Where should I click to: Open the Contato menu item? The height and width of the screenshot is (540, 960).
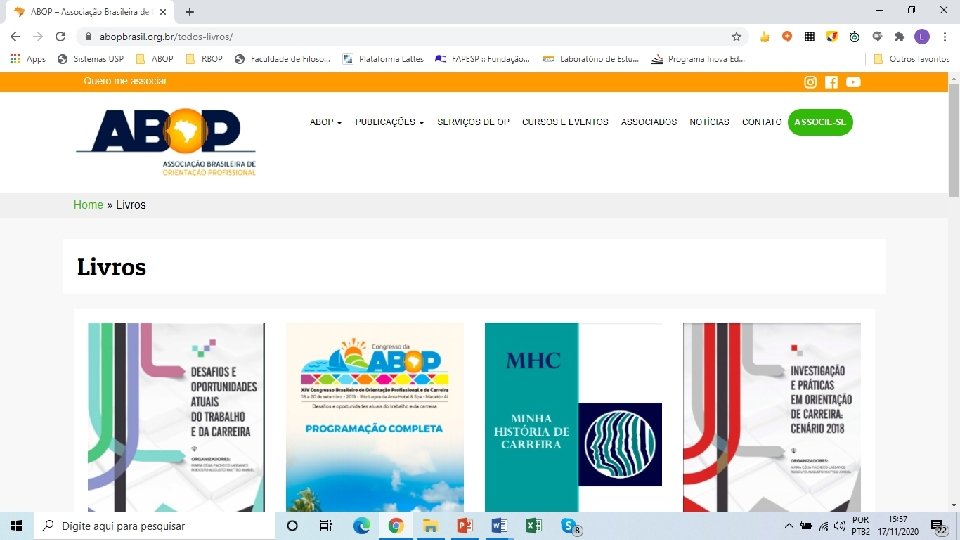(x=761, y=122)
